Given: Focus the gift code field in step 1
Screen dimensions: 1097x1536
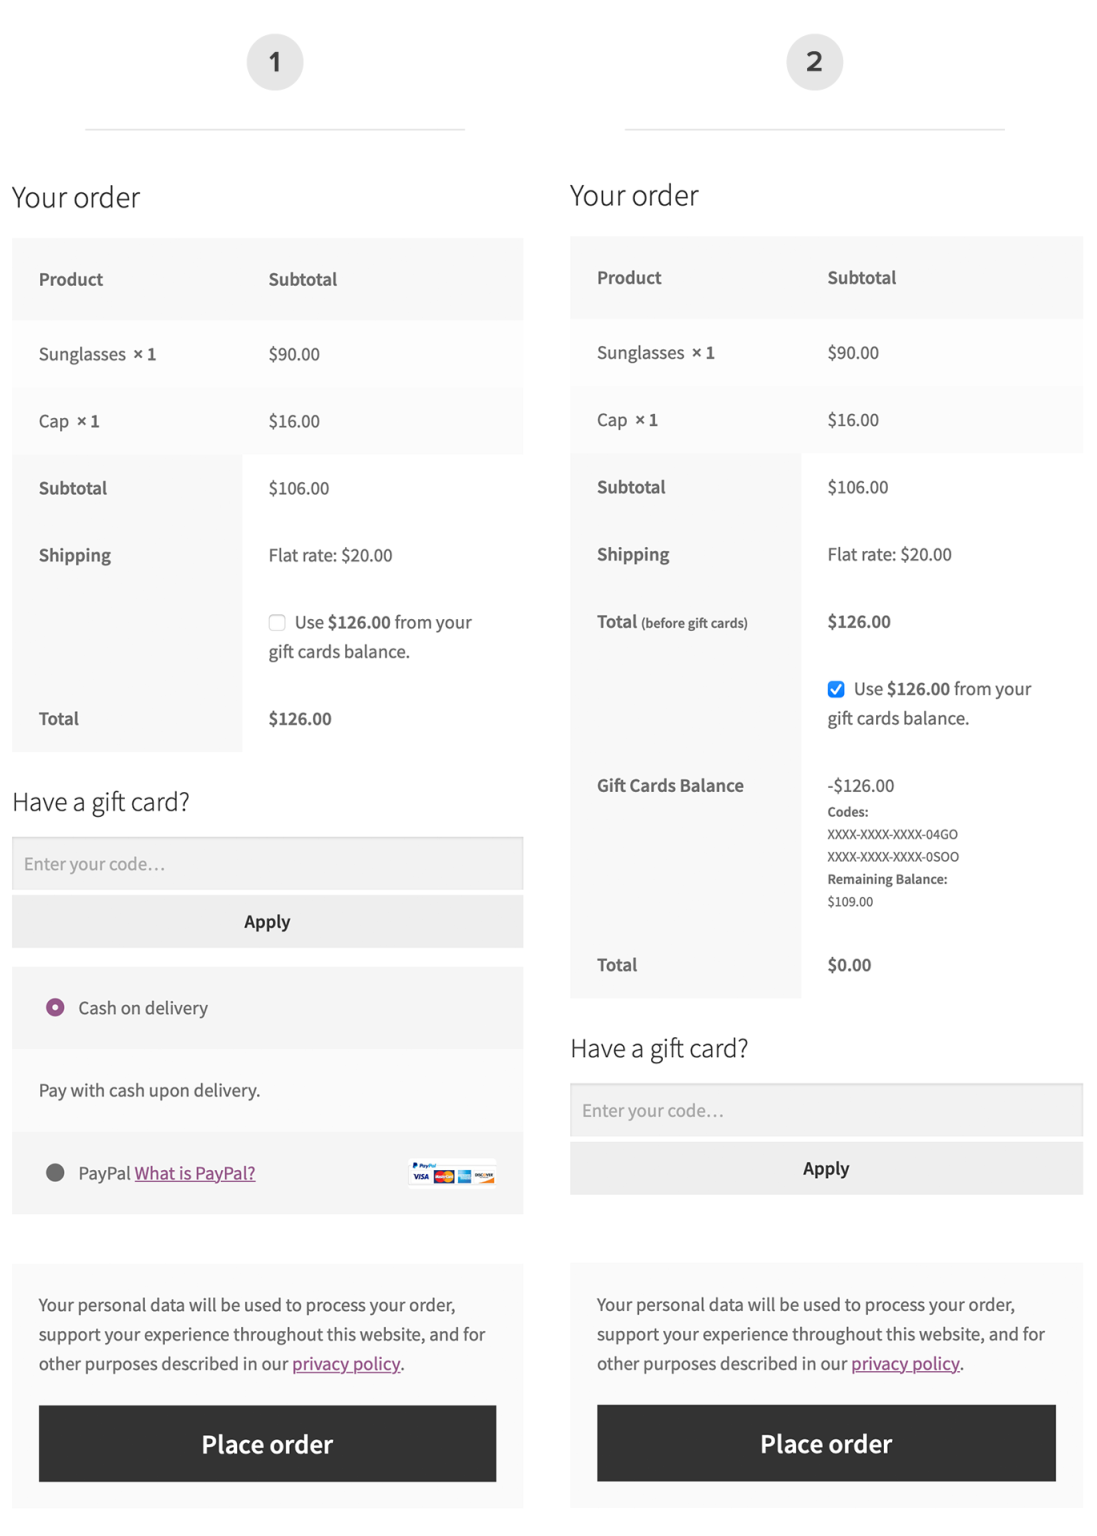Looking at the screenshot, I should tap(267, 863).
